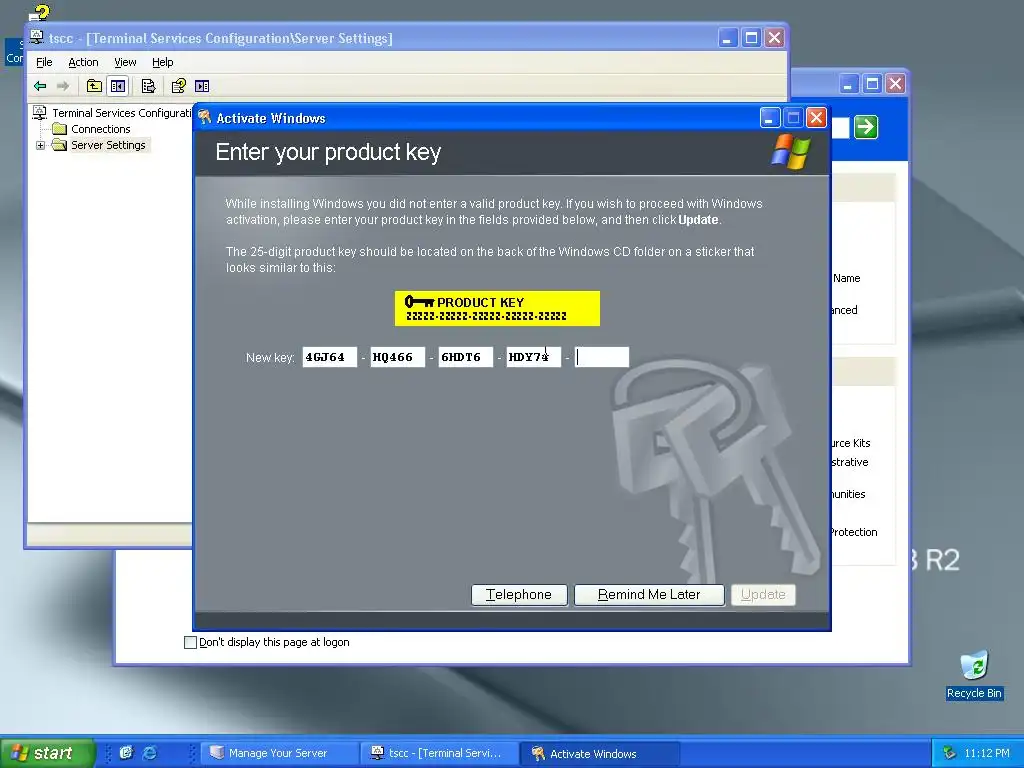Click the activation keys icon in system tray

tap(950, 753)
